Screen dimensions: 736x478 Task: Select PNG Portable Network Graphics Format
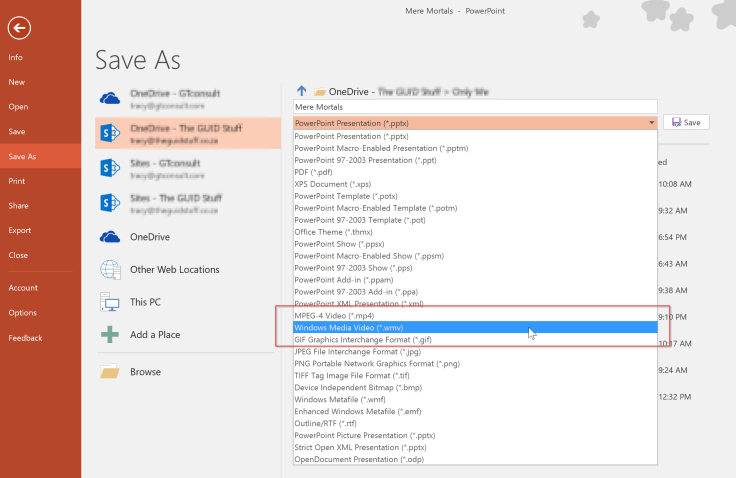[x=377, y=363]
